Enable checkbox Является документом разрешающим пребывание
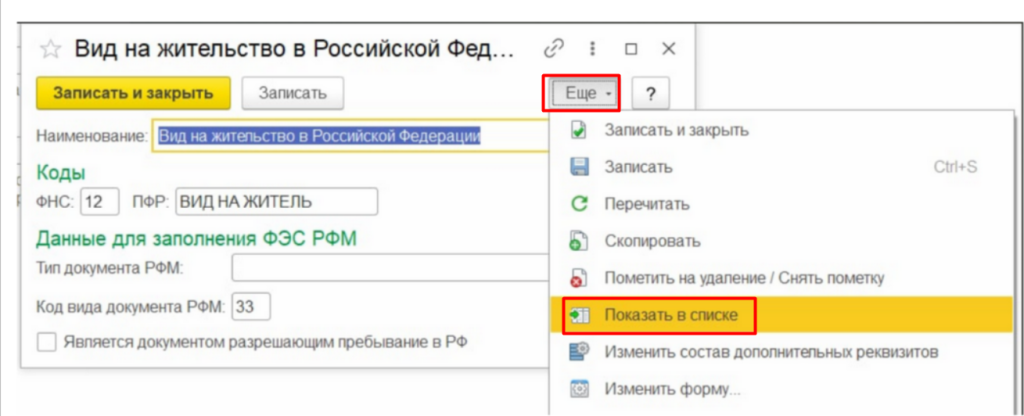 click(x=46, y=342)
